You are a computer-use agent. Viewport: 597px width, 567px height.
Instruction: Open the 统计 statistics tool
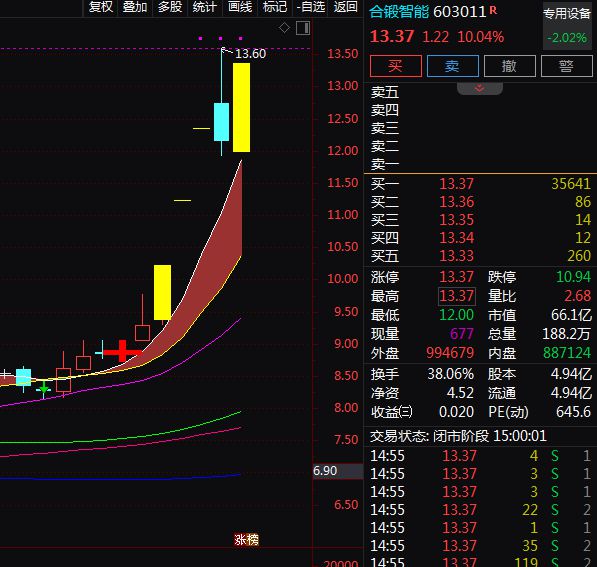[x=205, y=7]
